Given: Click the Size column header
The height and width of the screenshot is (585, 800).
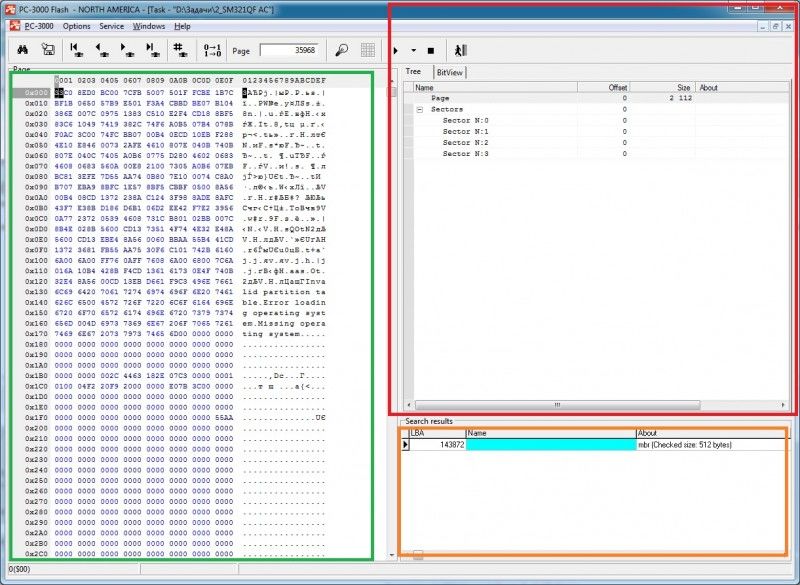Looking at the screenshot, I should (x=662, y=88).
